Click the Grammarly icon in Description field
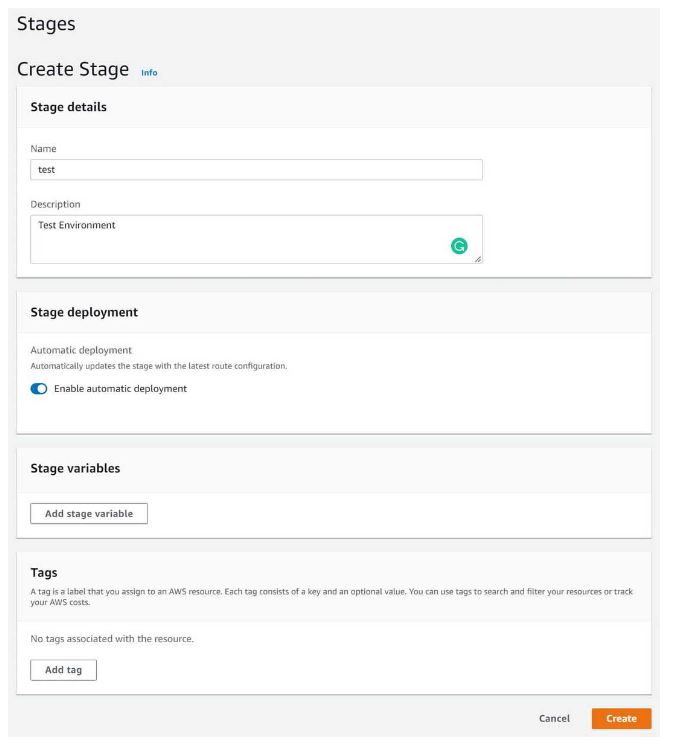The width and height of the screenshot is (674, 748). pyautogui.click(x=459, y=246)
